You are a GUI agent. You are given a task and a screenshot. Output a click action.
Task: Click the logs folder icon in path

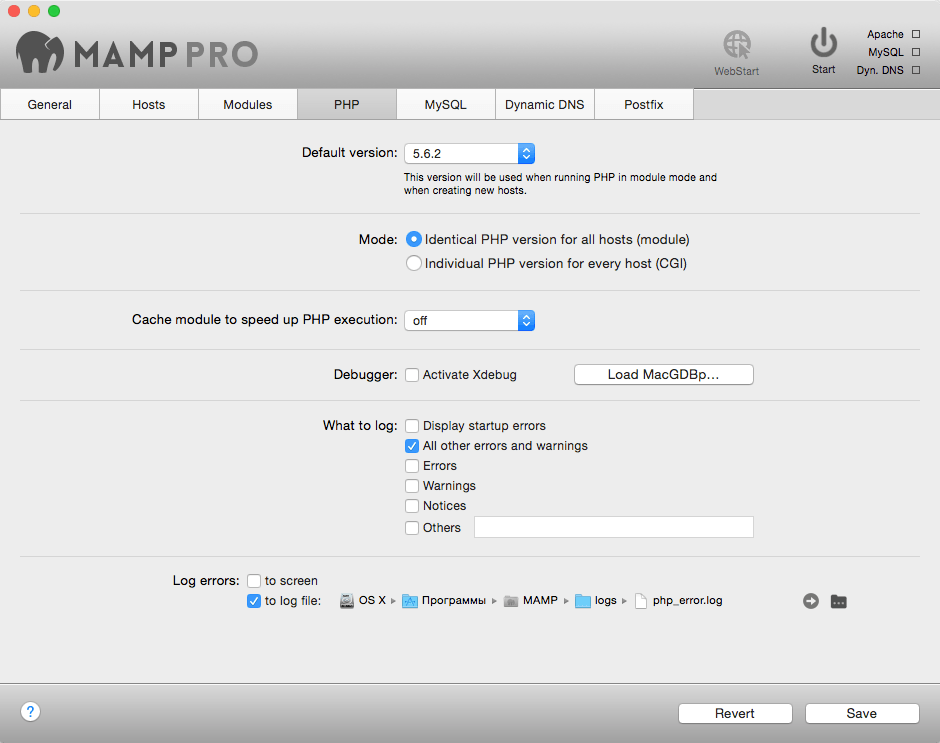(583, 601)
